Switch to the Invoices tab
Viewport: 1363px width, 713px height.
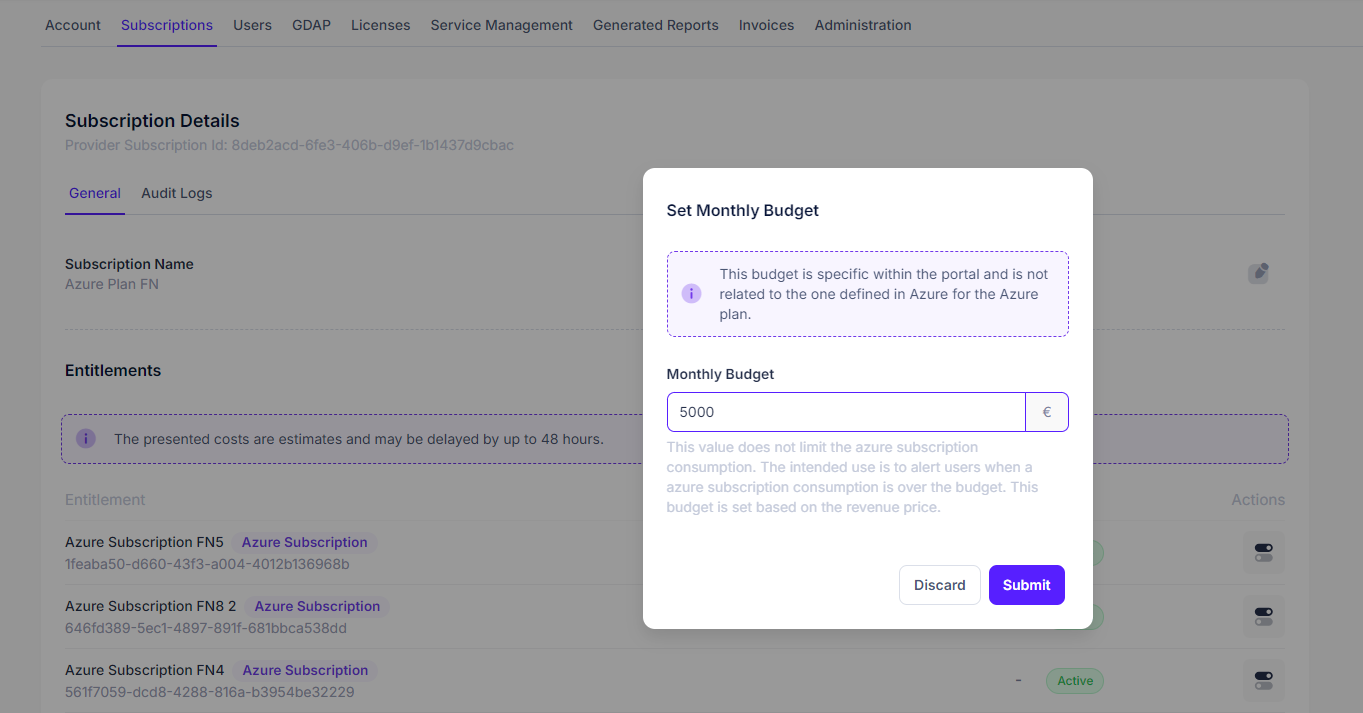click(766, 25)
